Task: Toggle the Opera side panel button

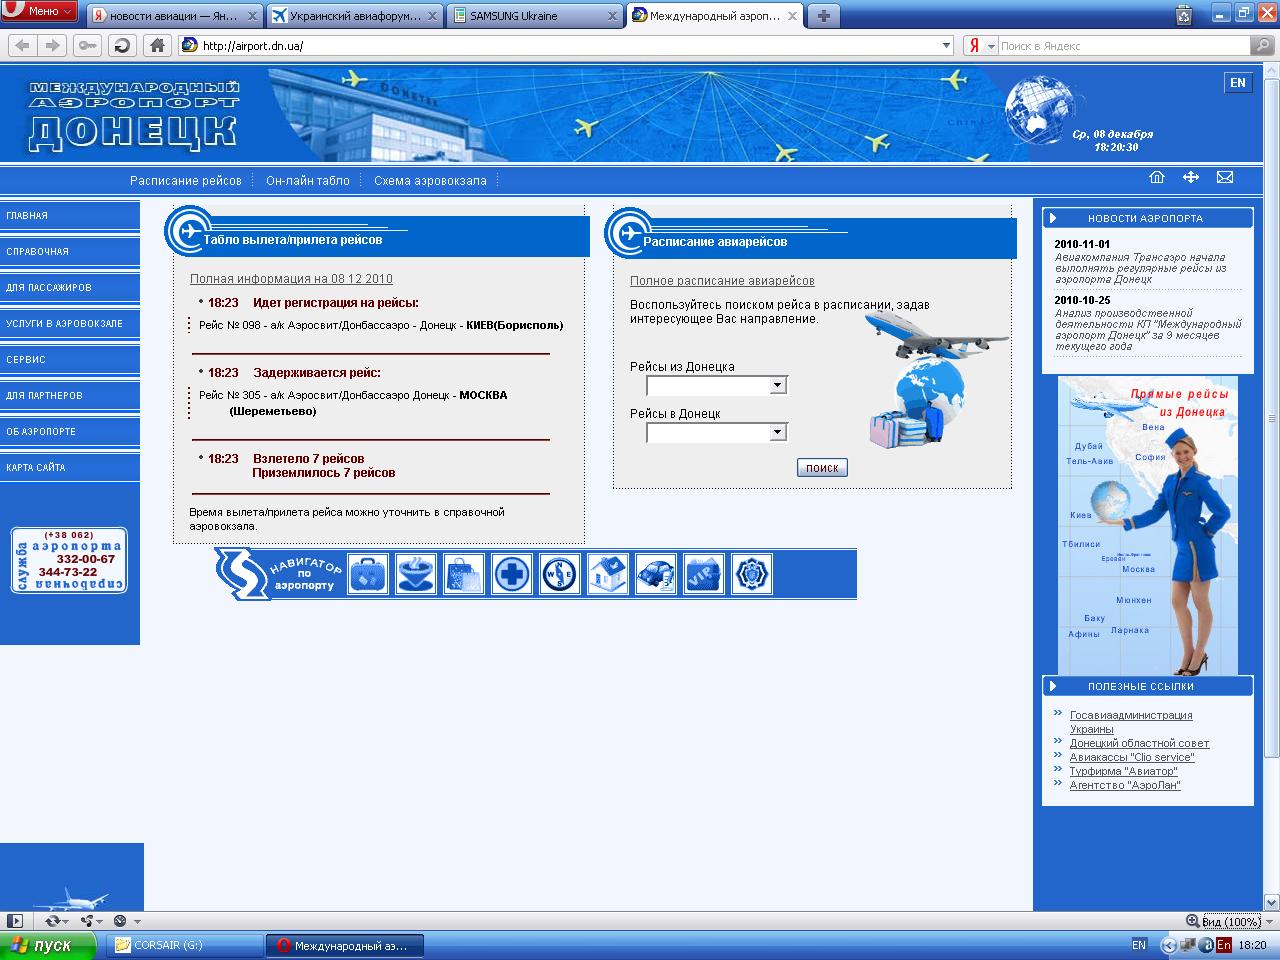Action: [14, 921]
